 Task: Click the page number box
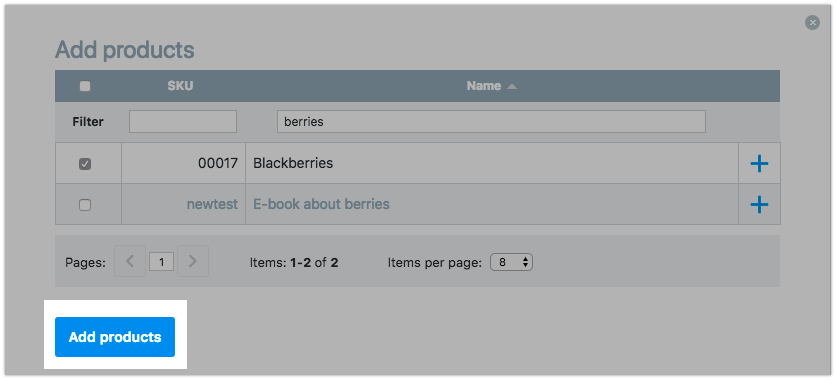pyautogui.click(x=162, y=262)
